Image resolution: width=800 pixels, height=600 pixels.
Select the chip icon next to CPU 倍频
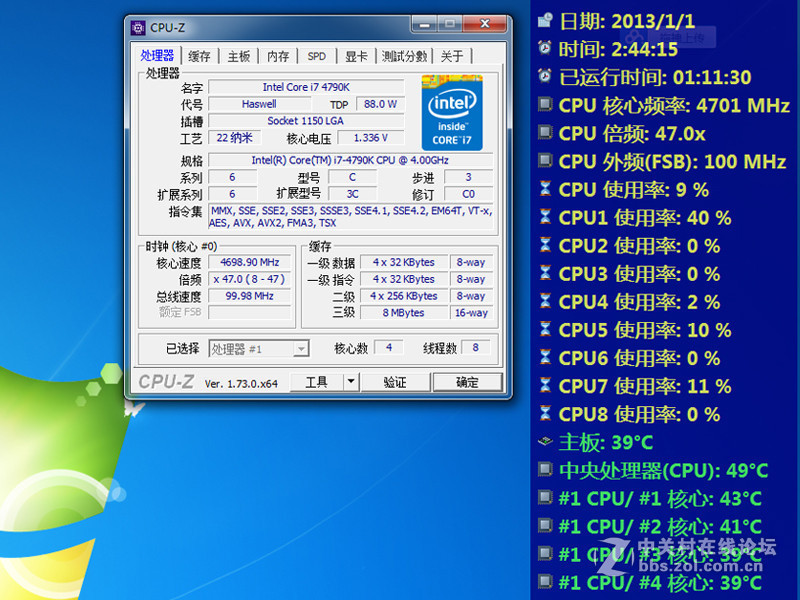(545, 133)
